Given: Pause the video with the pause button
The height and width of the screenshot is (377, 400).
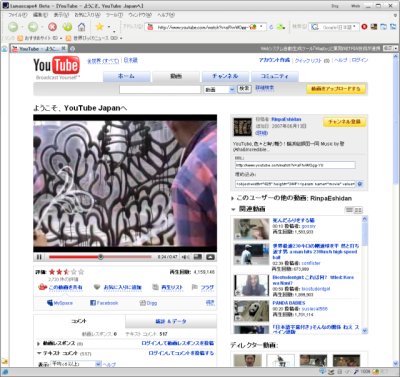Looking at the screenshot, I should click(39, 257).
